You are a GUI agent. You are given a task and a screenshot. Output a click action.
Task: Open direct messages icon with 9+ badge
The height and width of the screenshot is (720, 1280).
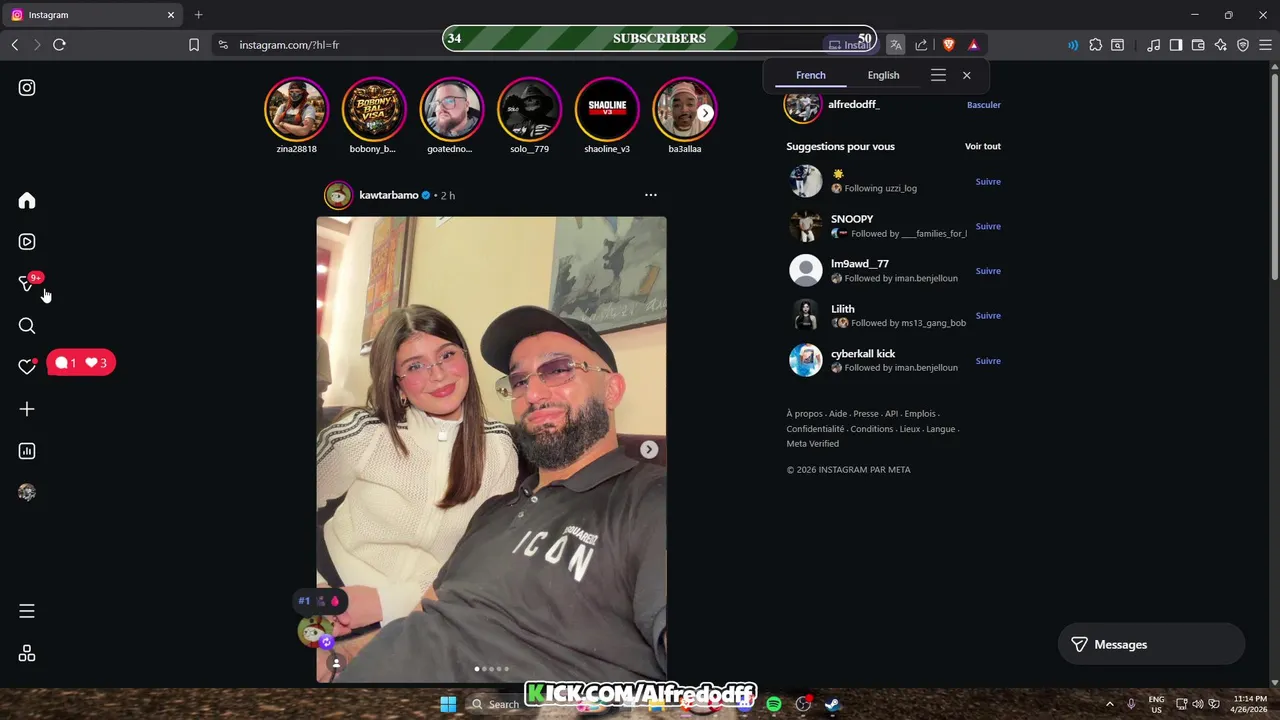(27, 284)
